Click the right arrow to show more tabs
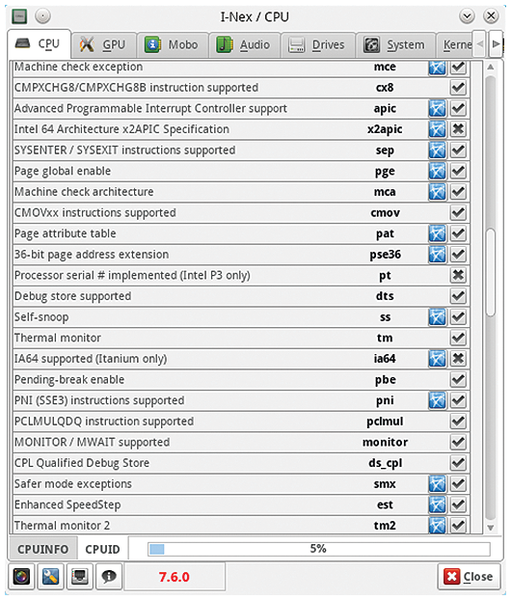Screen dimensions: 511x600 496,44
